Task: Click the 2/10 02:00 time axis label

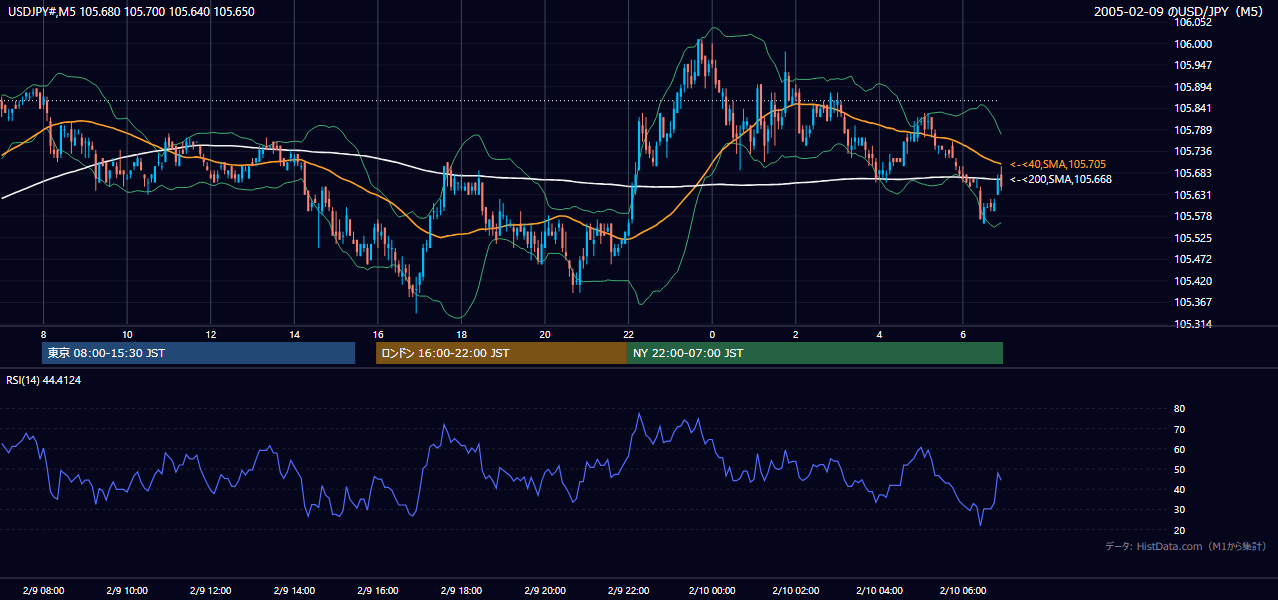Action: click(x=795, y=591)
